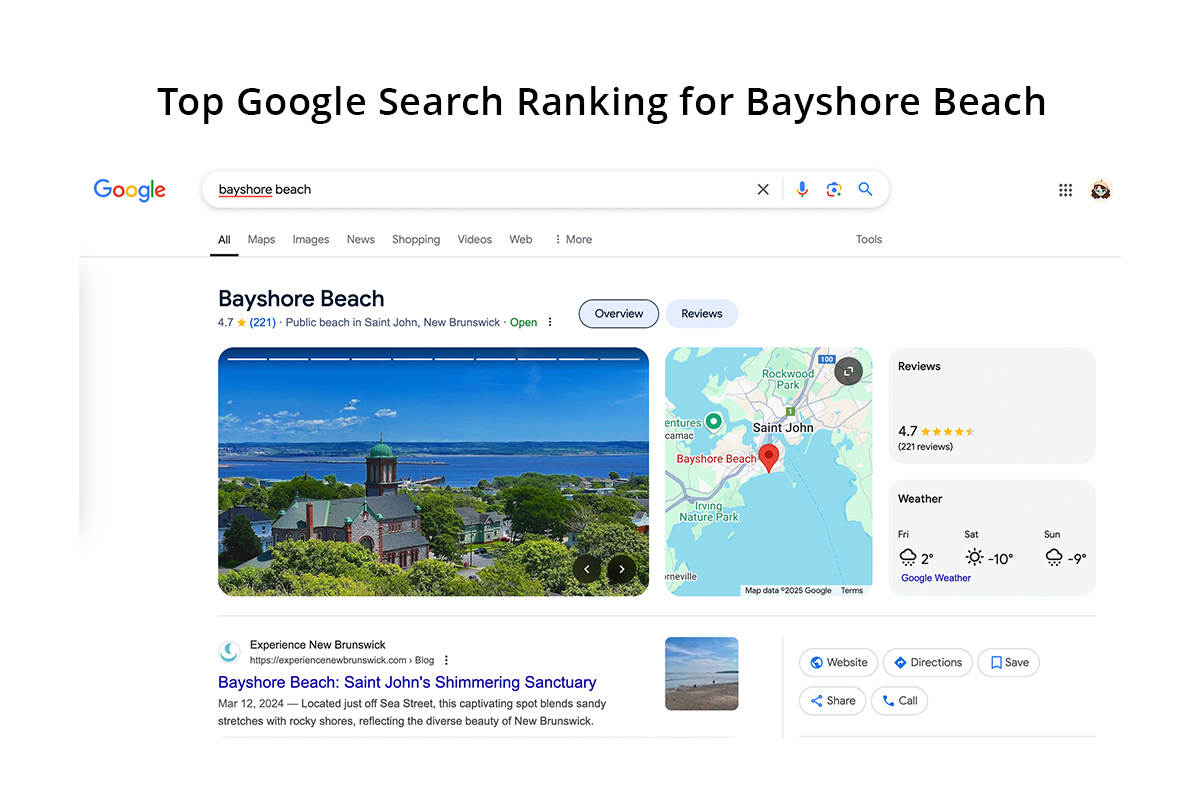Open the Website button

839,662
